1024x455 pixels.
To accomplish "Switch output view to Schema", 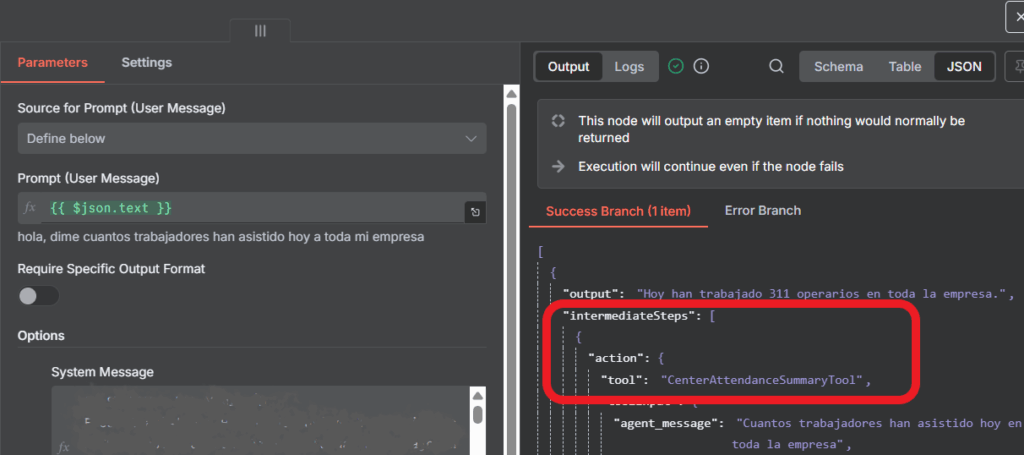I will [x=838, y=67].
